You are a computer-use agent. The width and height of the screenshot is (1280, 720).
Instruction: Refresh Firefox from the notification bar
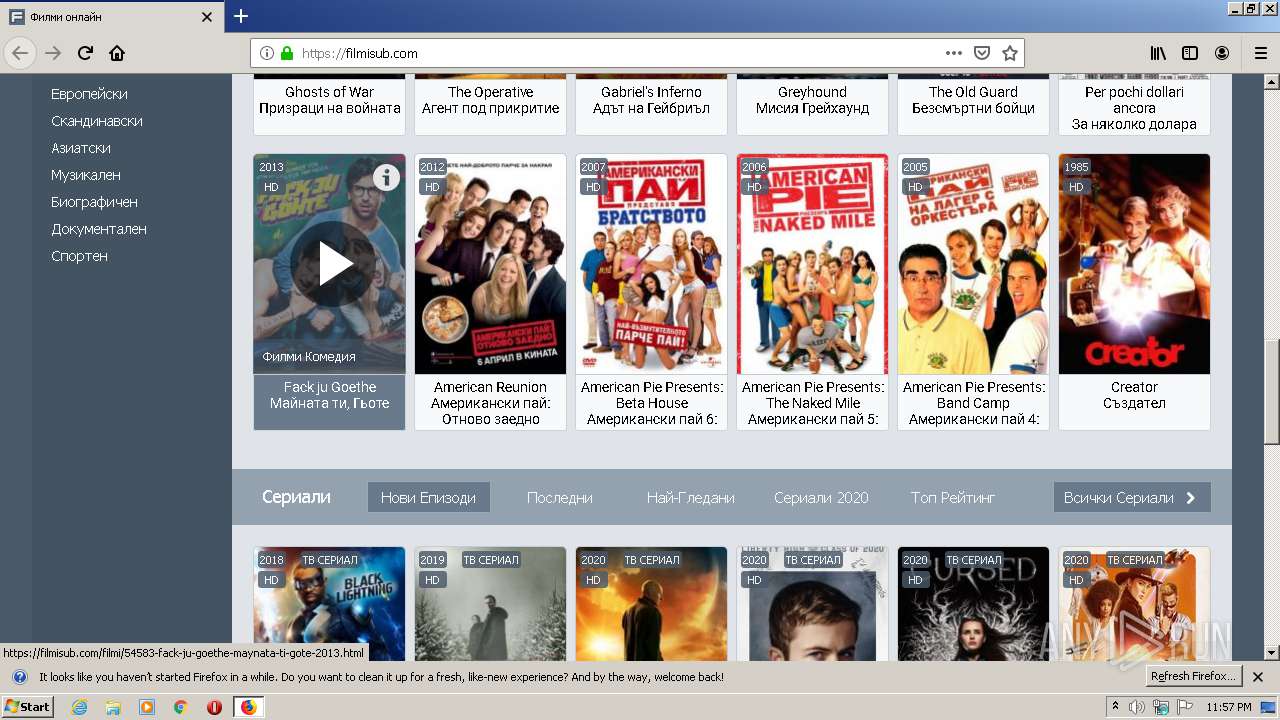1193,677
